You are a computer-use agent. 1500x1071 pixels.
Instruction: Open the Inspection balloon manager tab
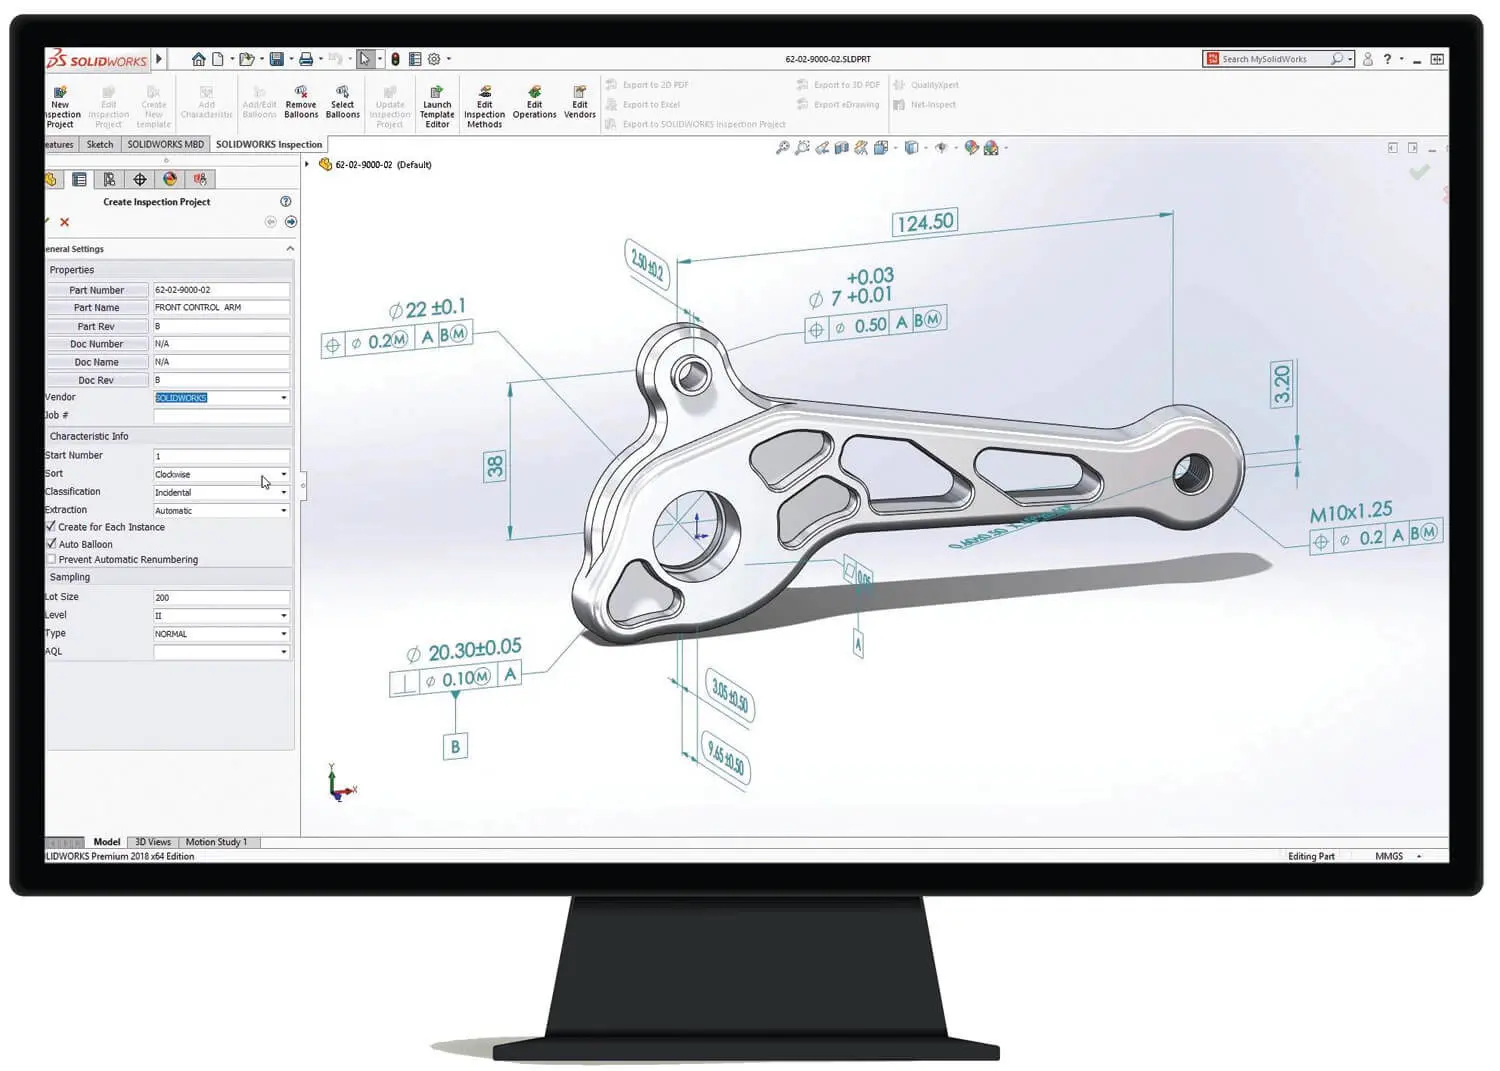(x=200, y=180)
